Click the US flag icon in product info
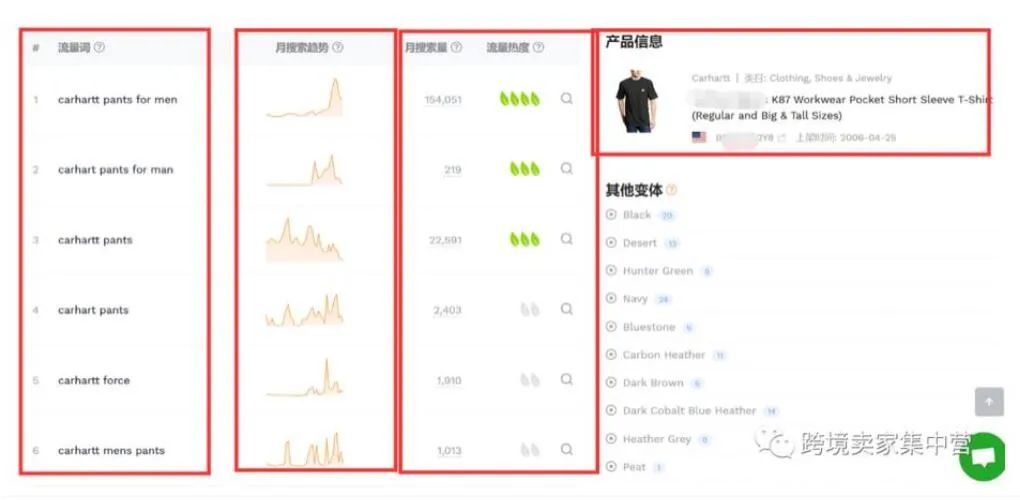1020x500 pixels. click(699, 137)
